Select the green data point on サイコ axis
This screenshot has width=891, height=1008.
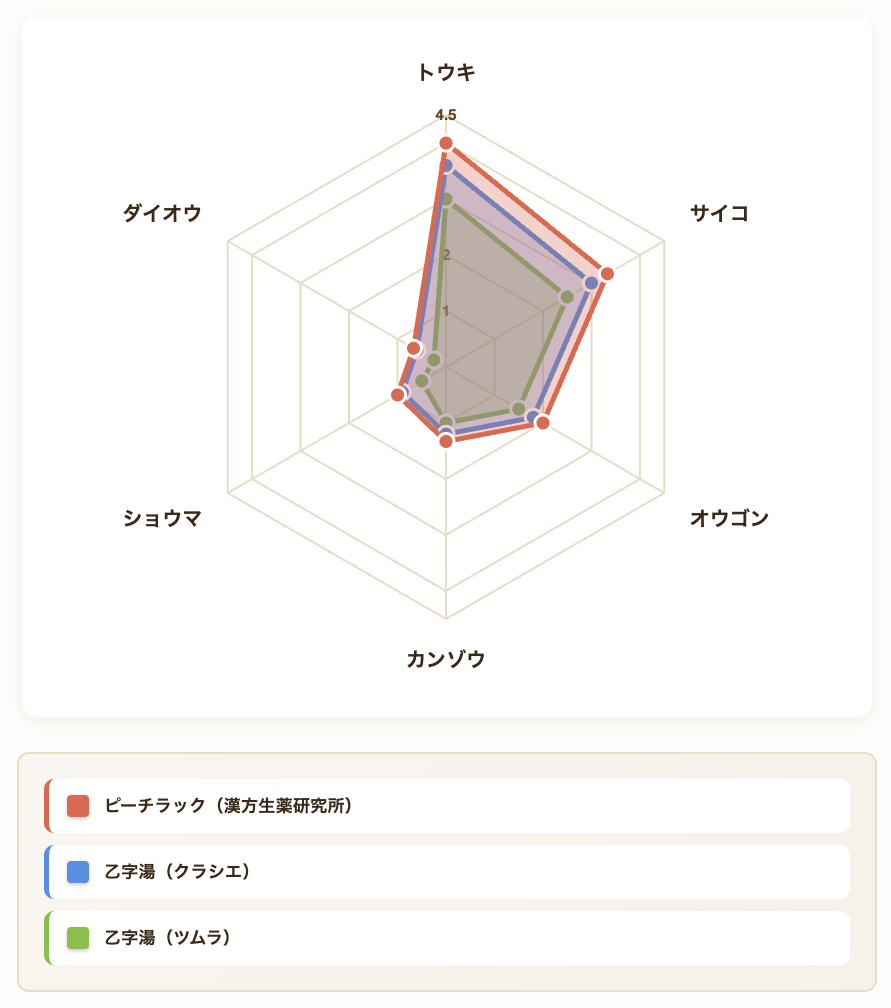567,297
